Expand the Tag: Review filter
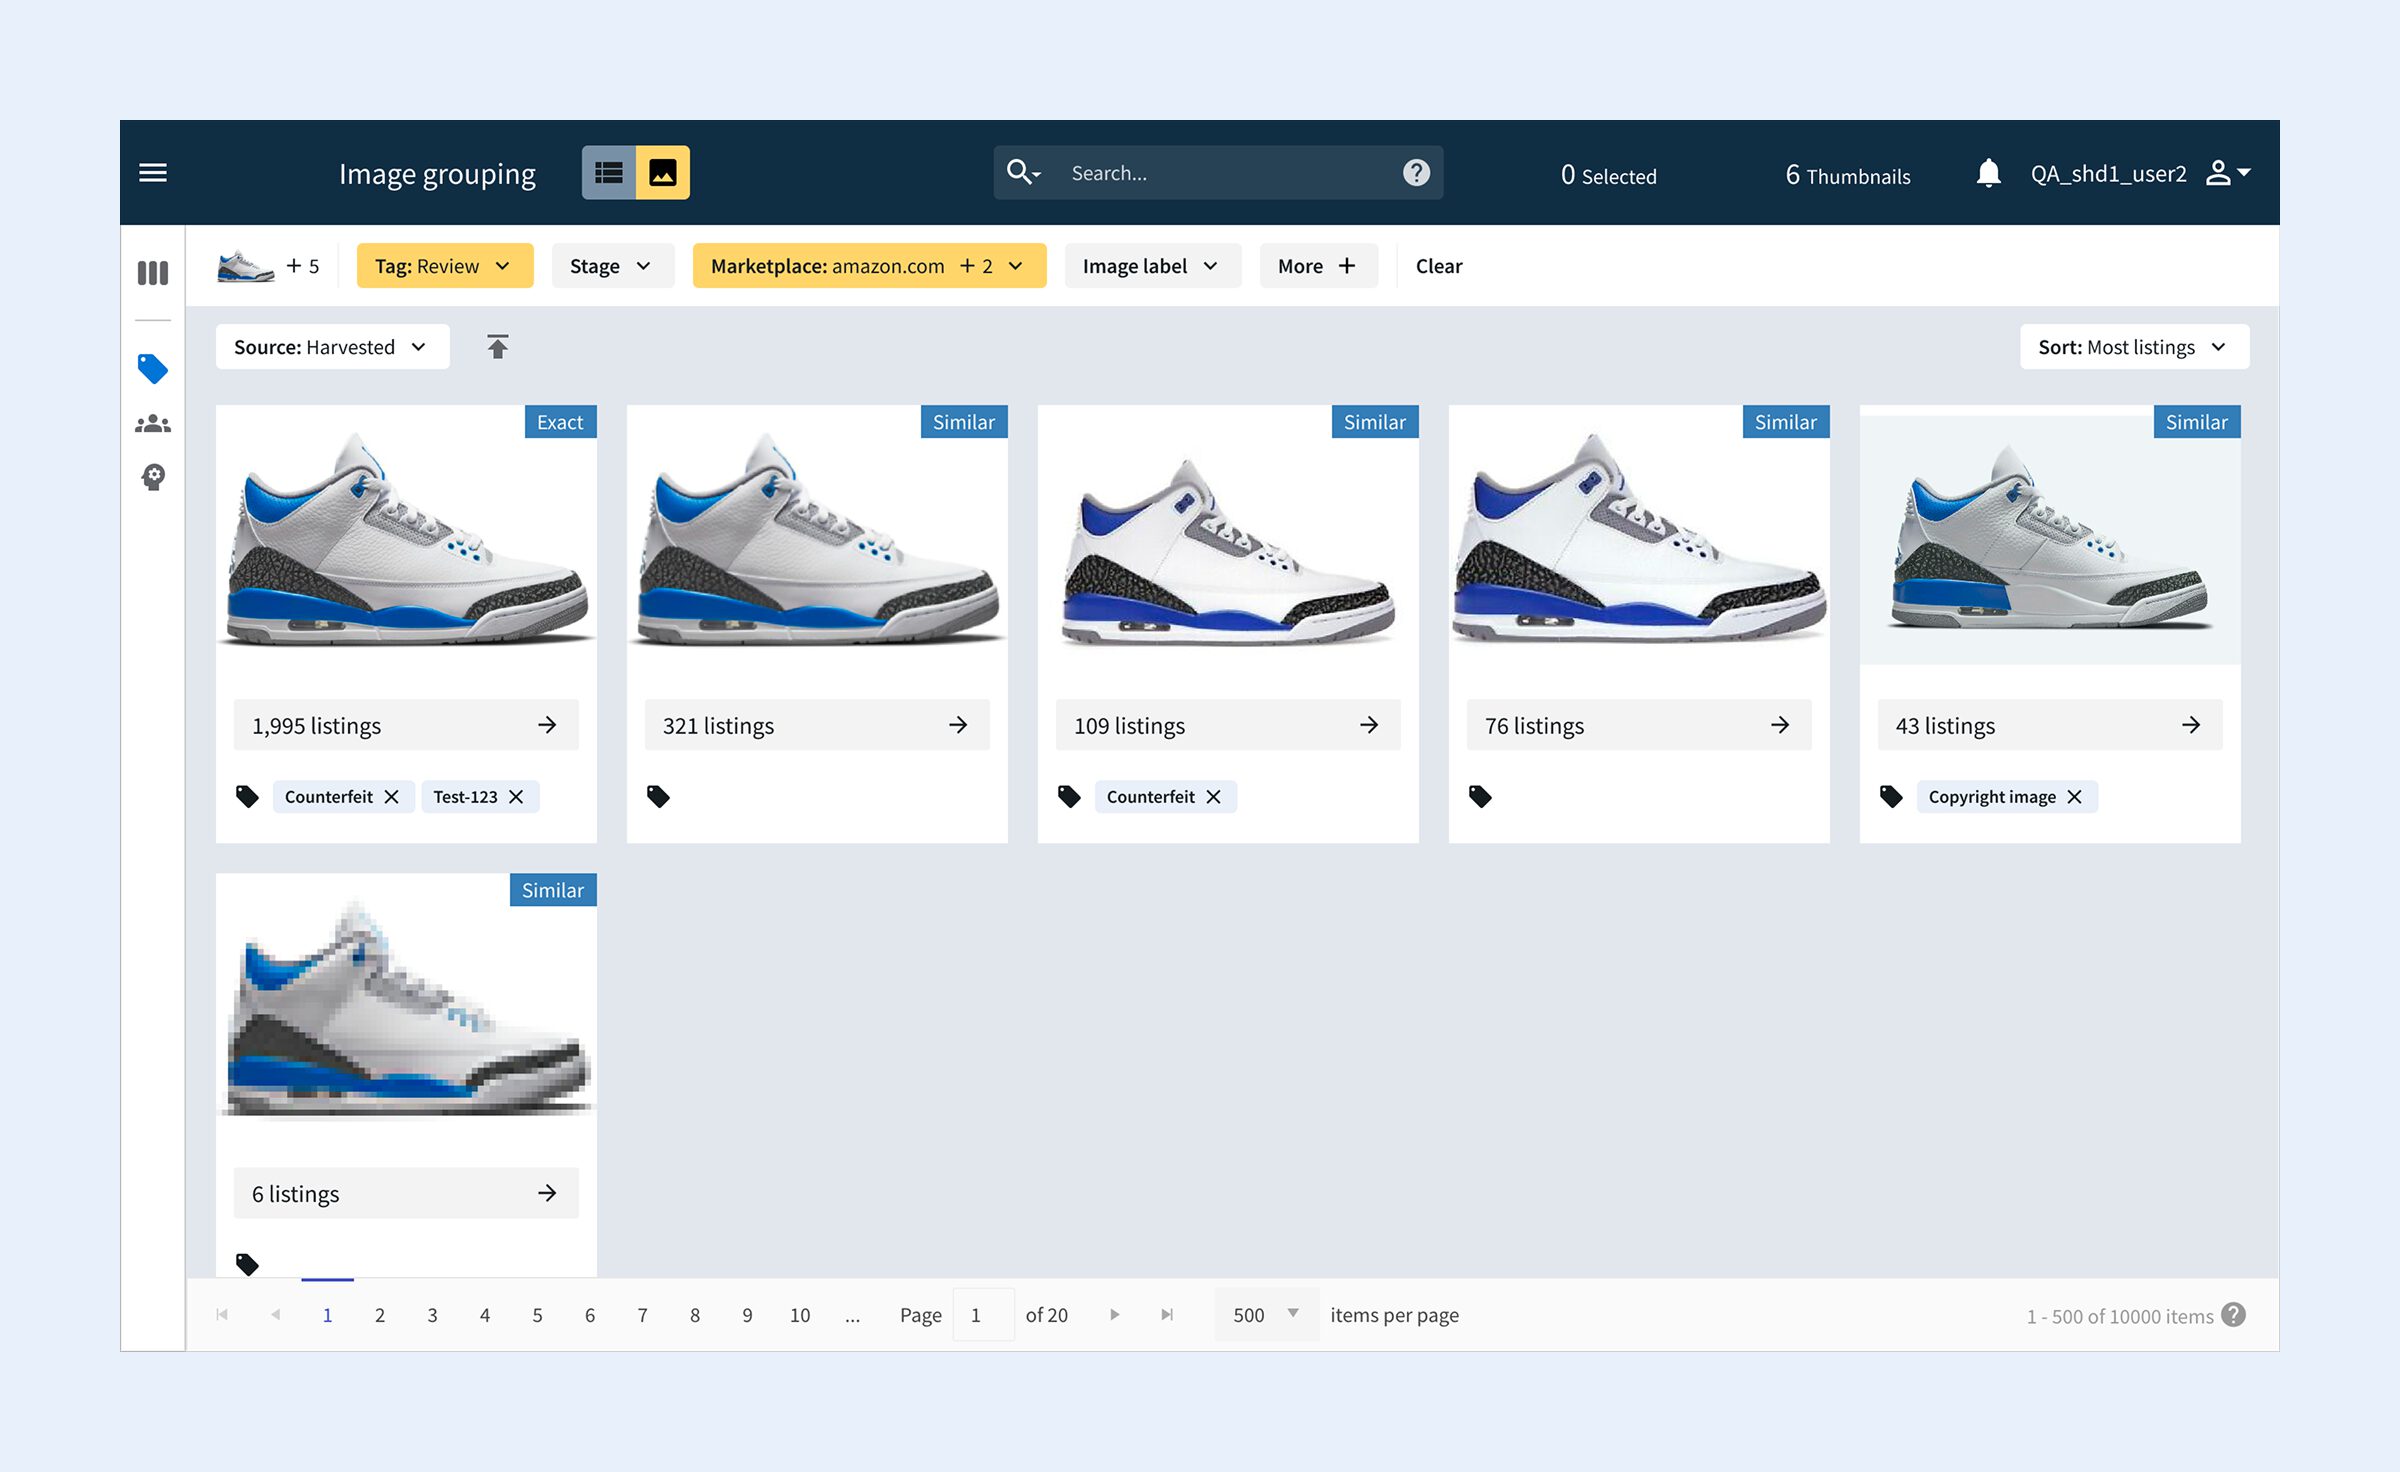 click(445, 266)
